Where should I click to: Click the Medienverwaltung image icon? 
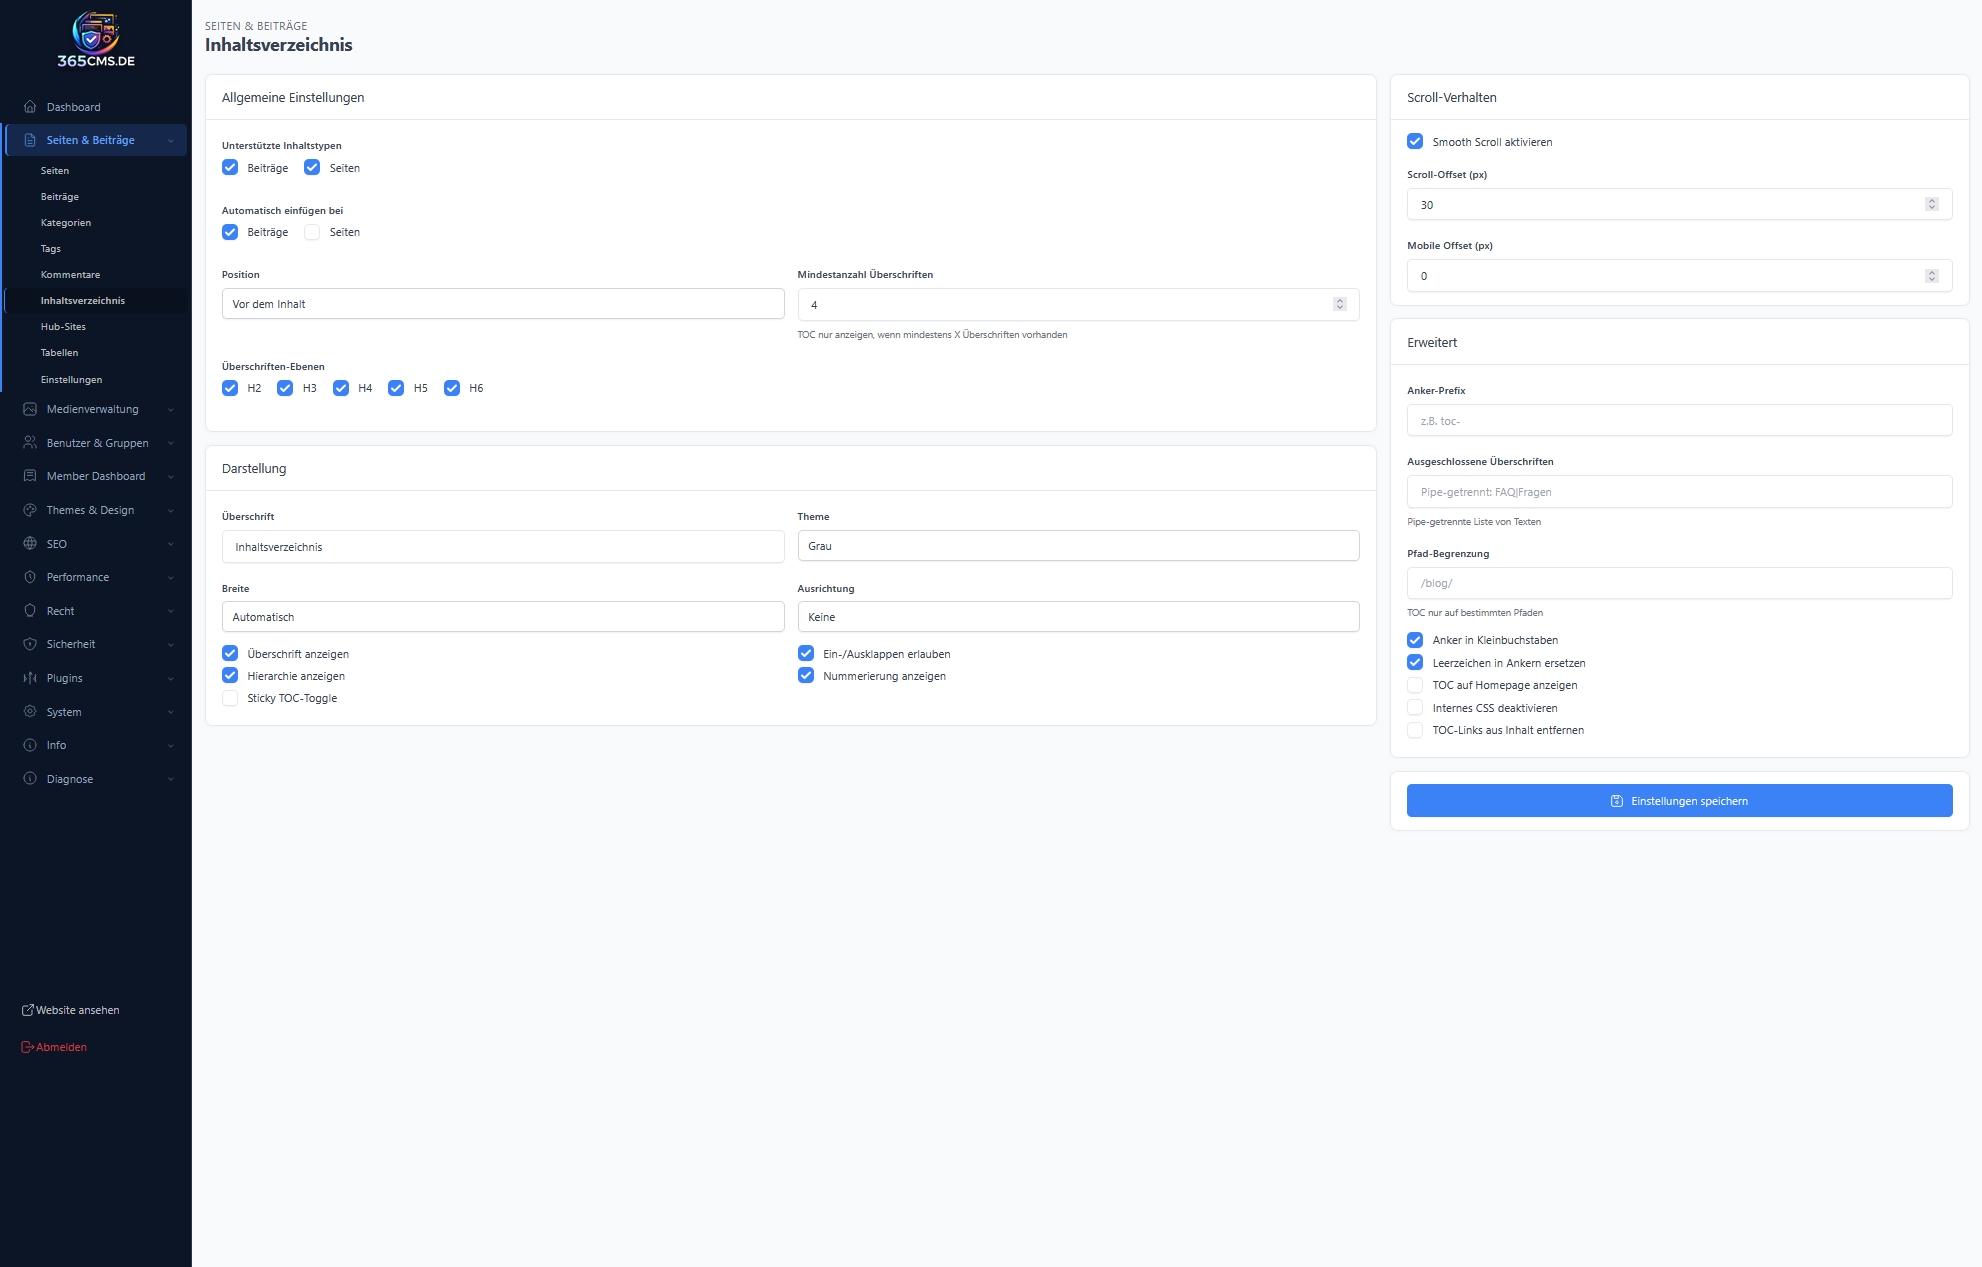[x=30, y=409]
